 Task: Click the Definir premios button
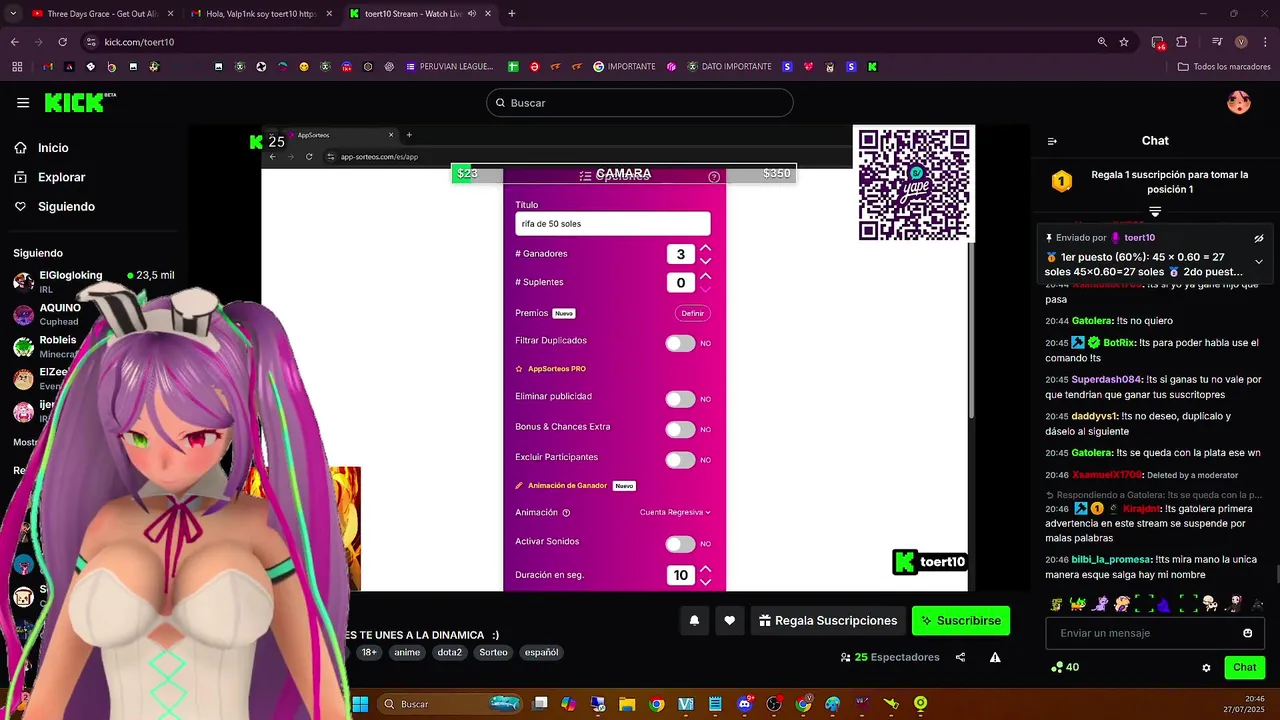(693, 313)
